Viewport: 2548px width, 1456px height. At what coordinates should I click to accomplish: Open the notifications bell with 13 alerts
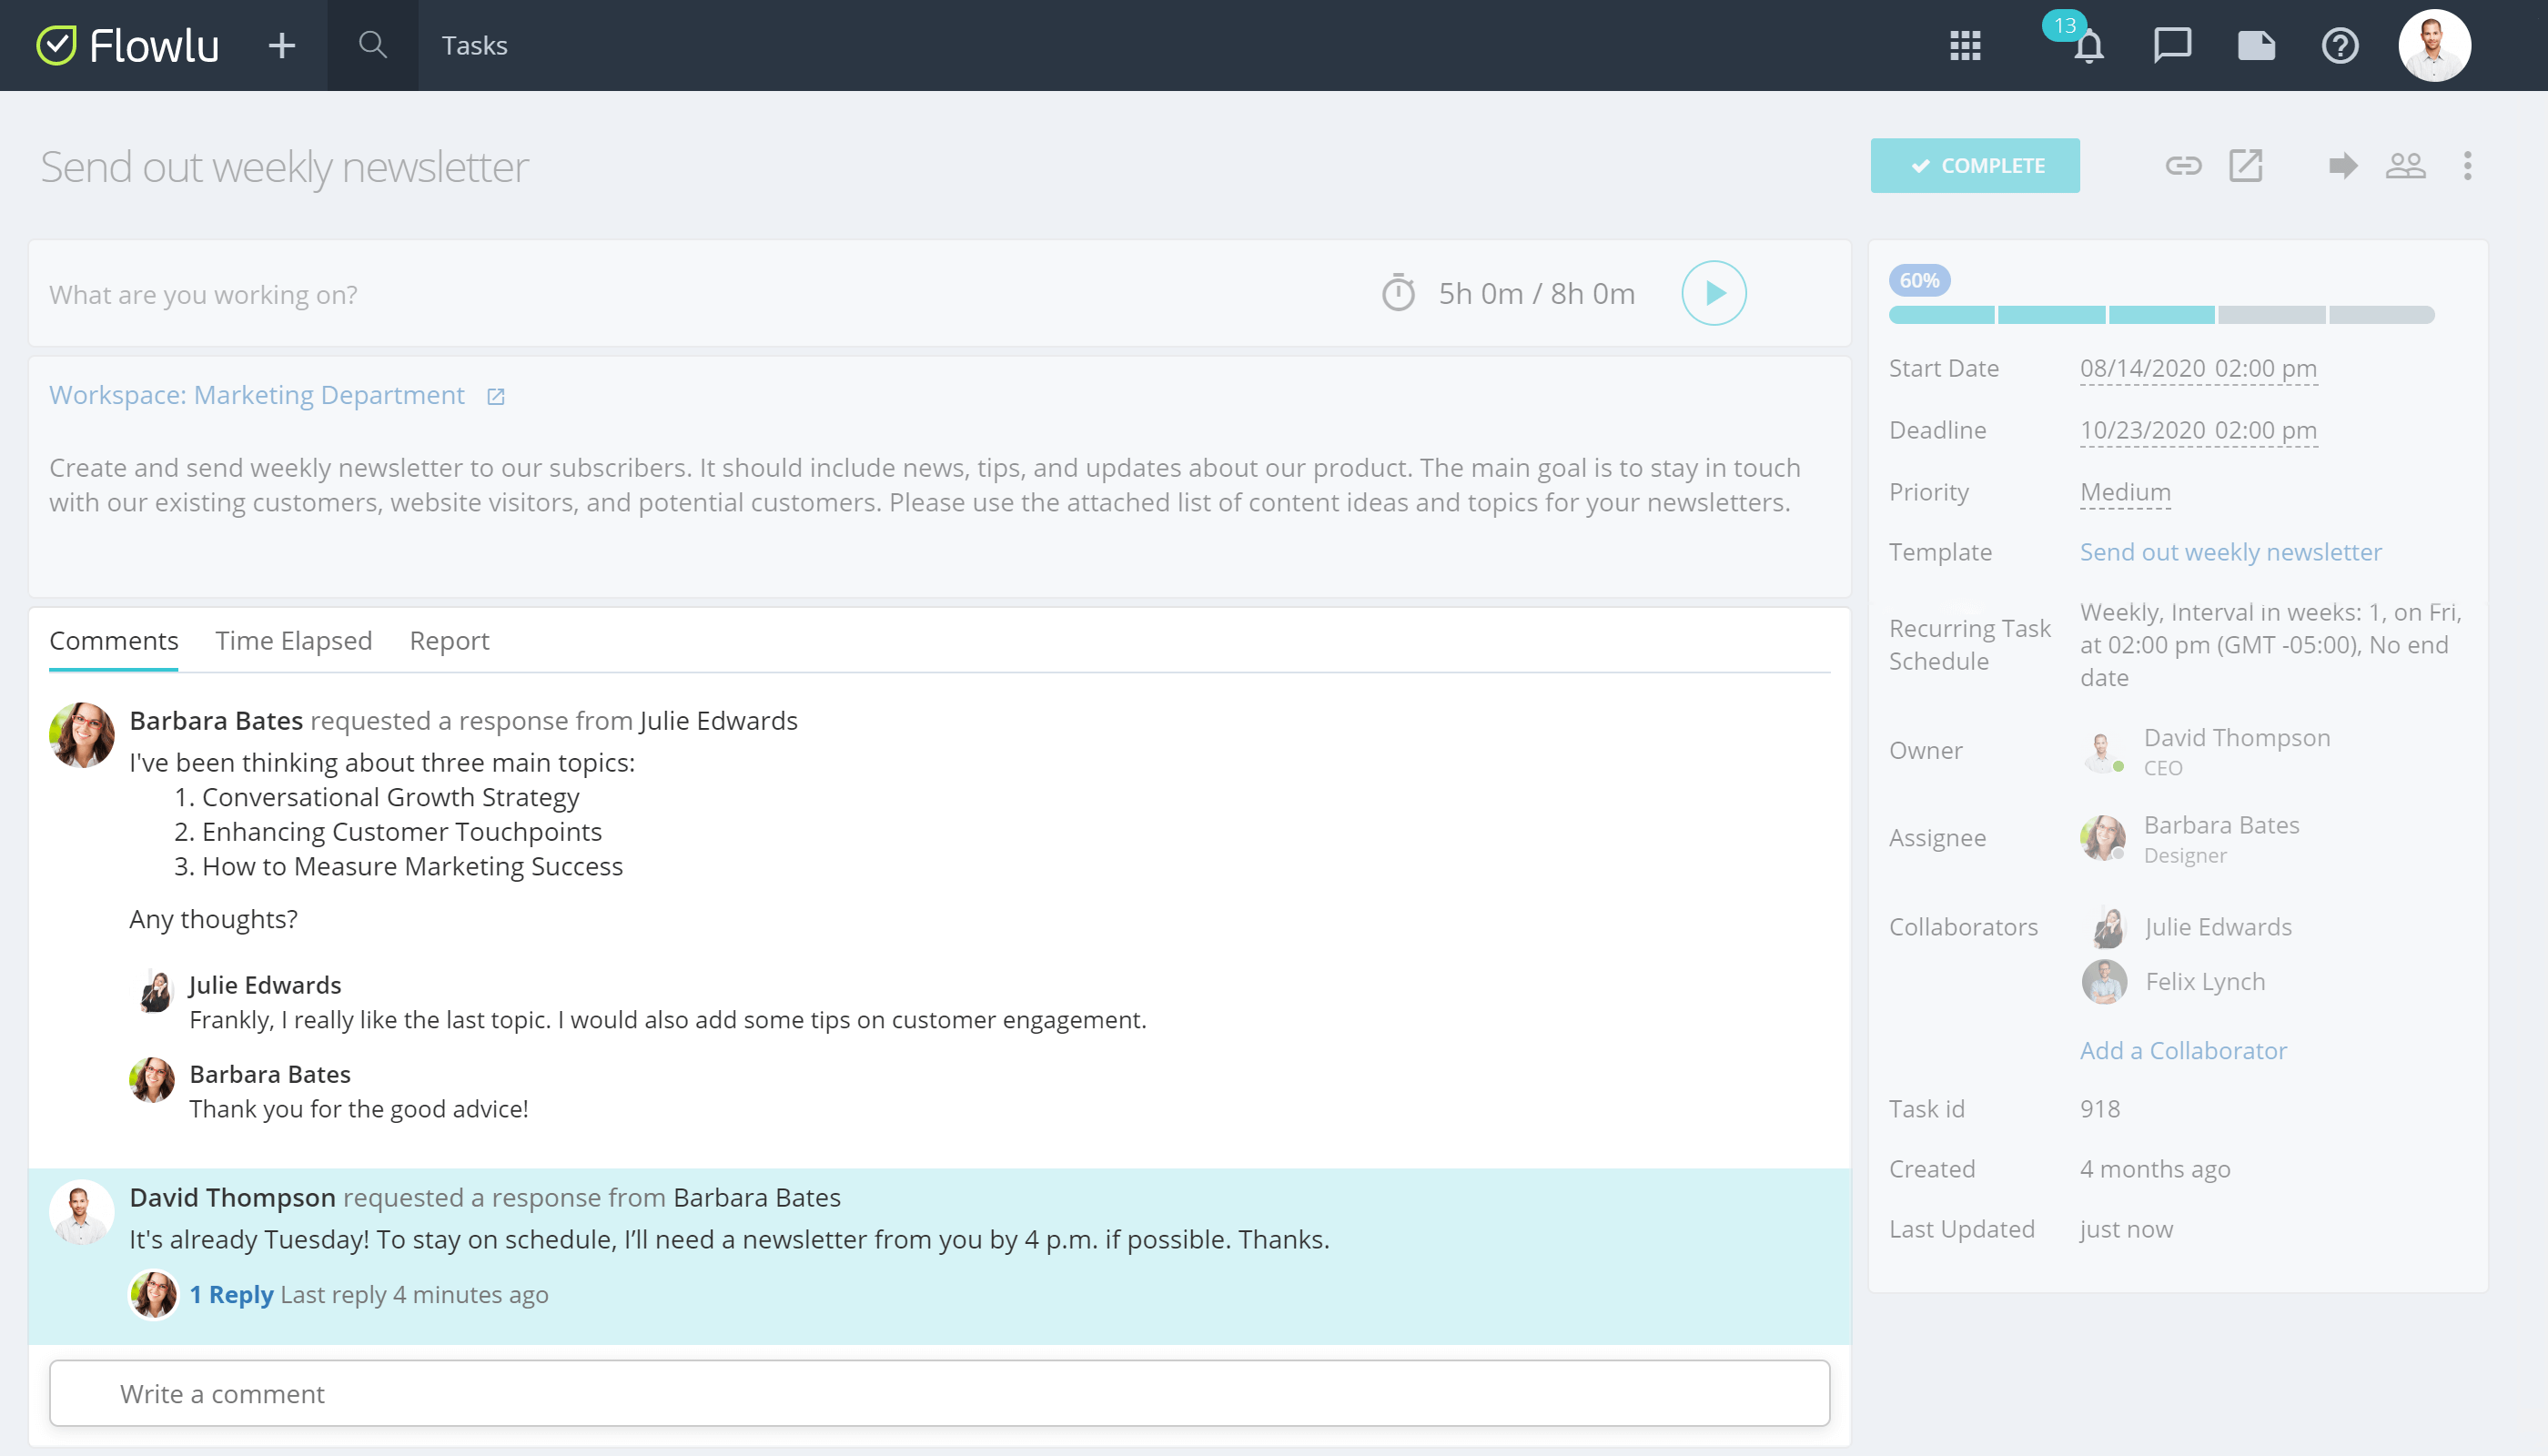point(2090,46)
